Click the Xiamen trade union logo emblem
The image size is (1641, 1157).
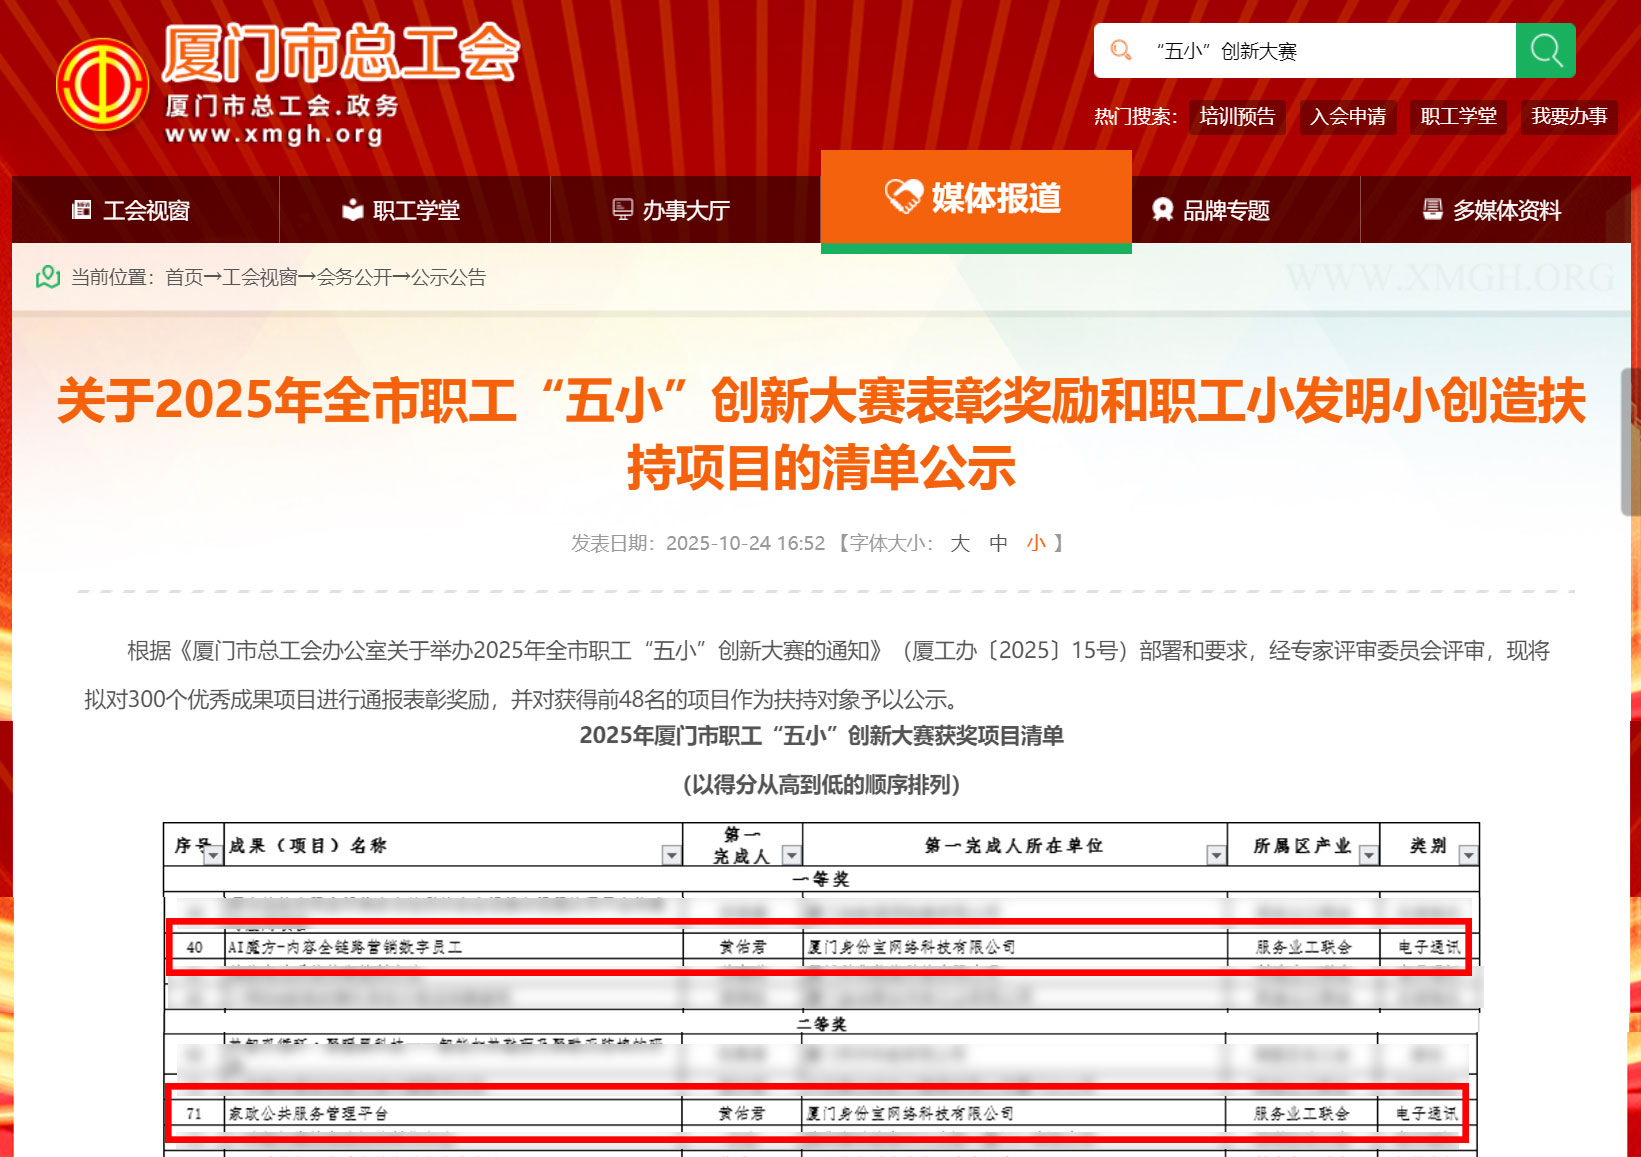pos(102,85)
